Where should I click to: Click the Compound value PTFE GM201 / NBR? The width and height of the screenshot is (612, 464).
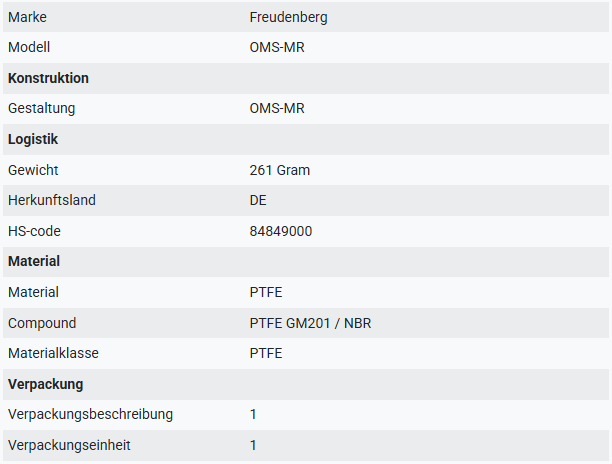310,323
